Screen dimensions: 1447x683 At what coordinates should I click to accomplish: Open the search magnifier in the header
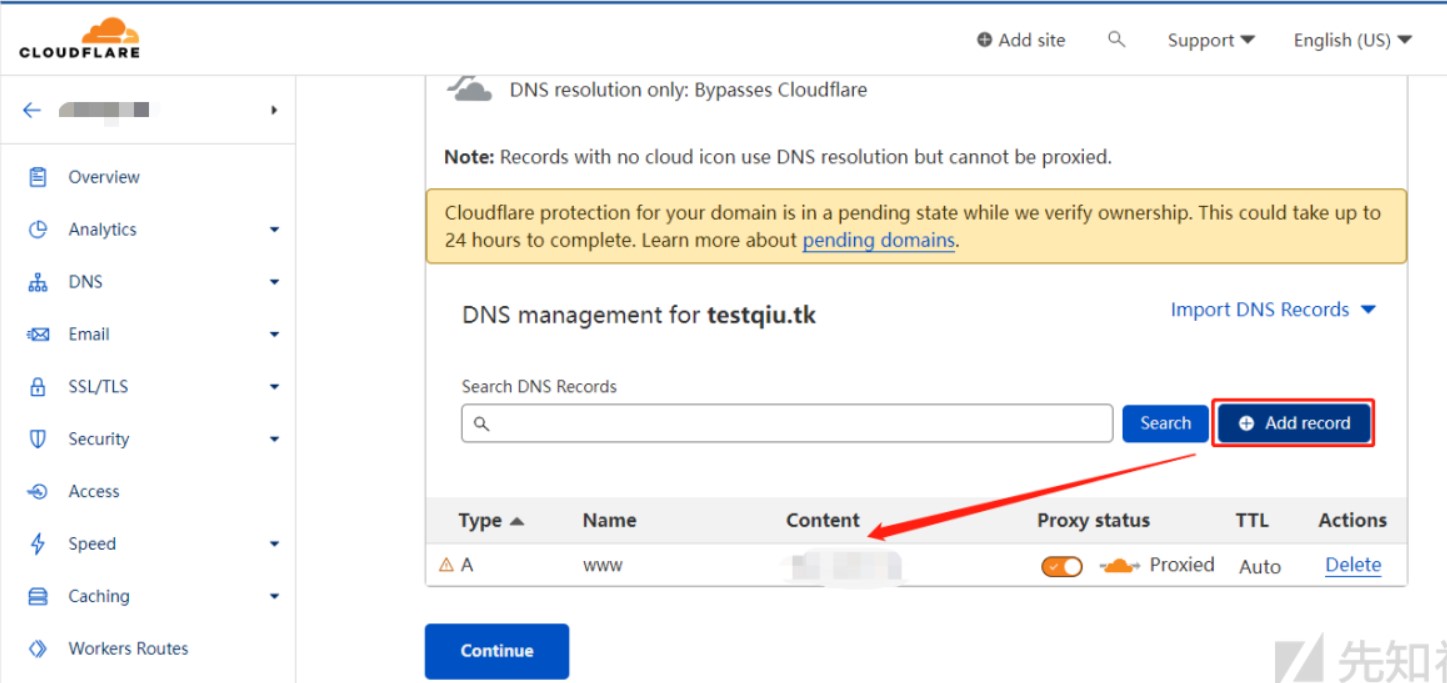pyautogui.click(x=1117, y=39)
